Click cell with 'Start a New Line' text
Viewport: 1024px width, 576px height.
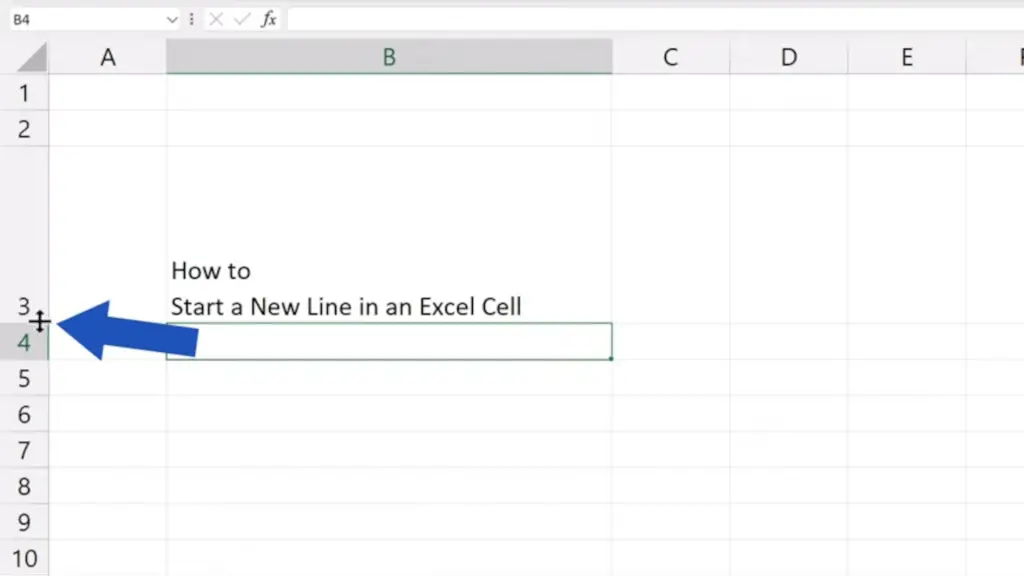389,234
